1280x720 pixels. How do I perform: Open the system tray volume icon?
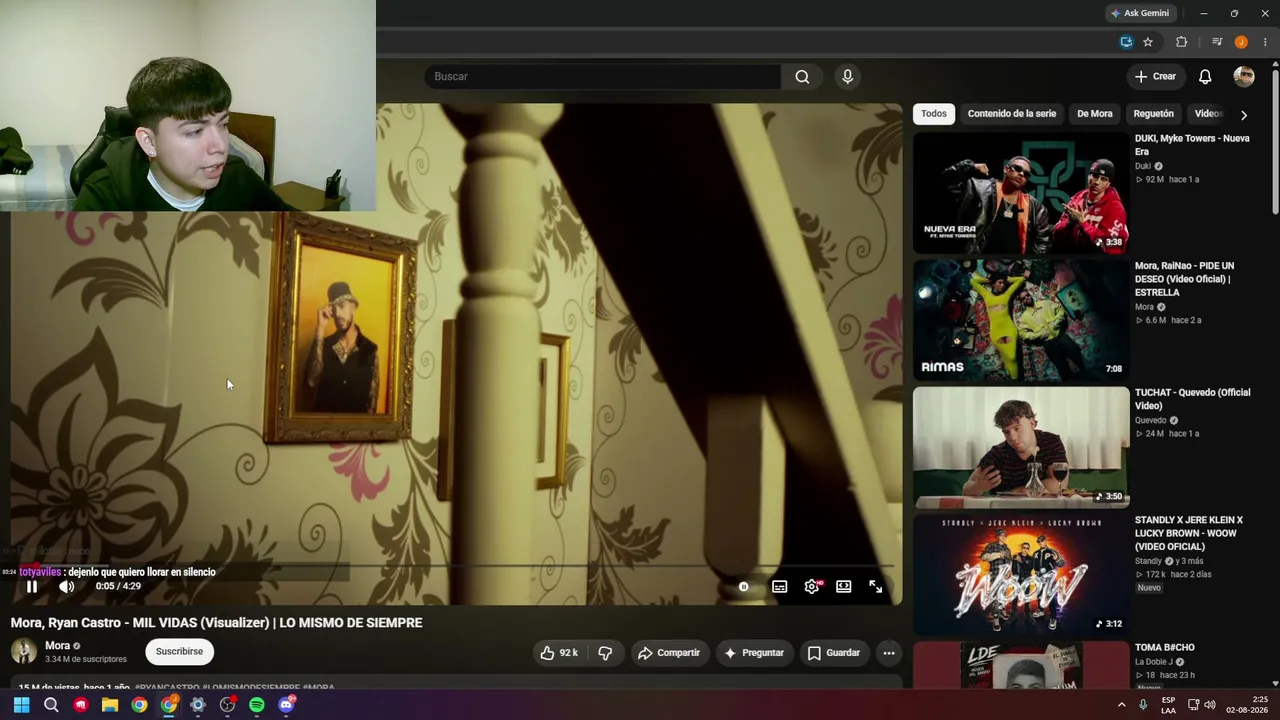(1209, 705)
